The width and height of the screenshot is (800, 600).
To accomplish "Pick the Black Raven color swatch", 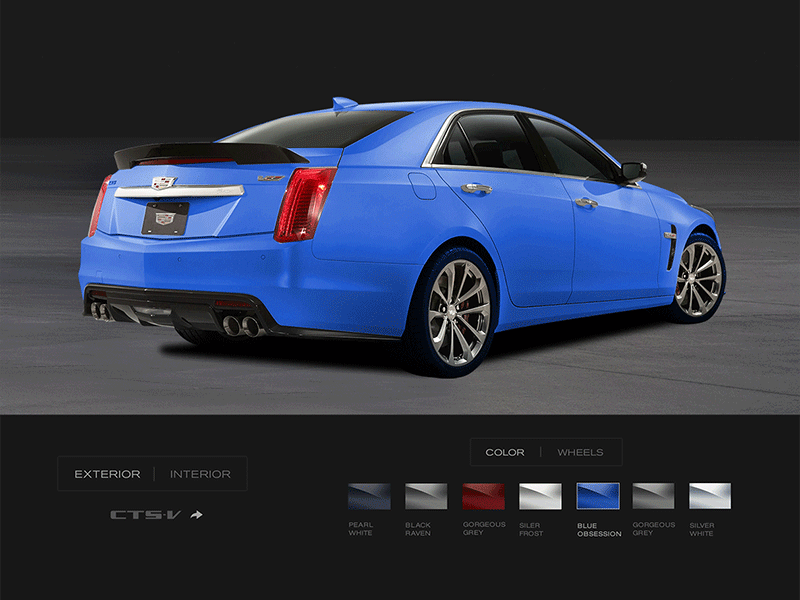I will [426, 496].
